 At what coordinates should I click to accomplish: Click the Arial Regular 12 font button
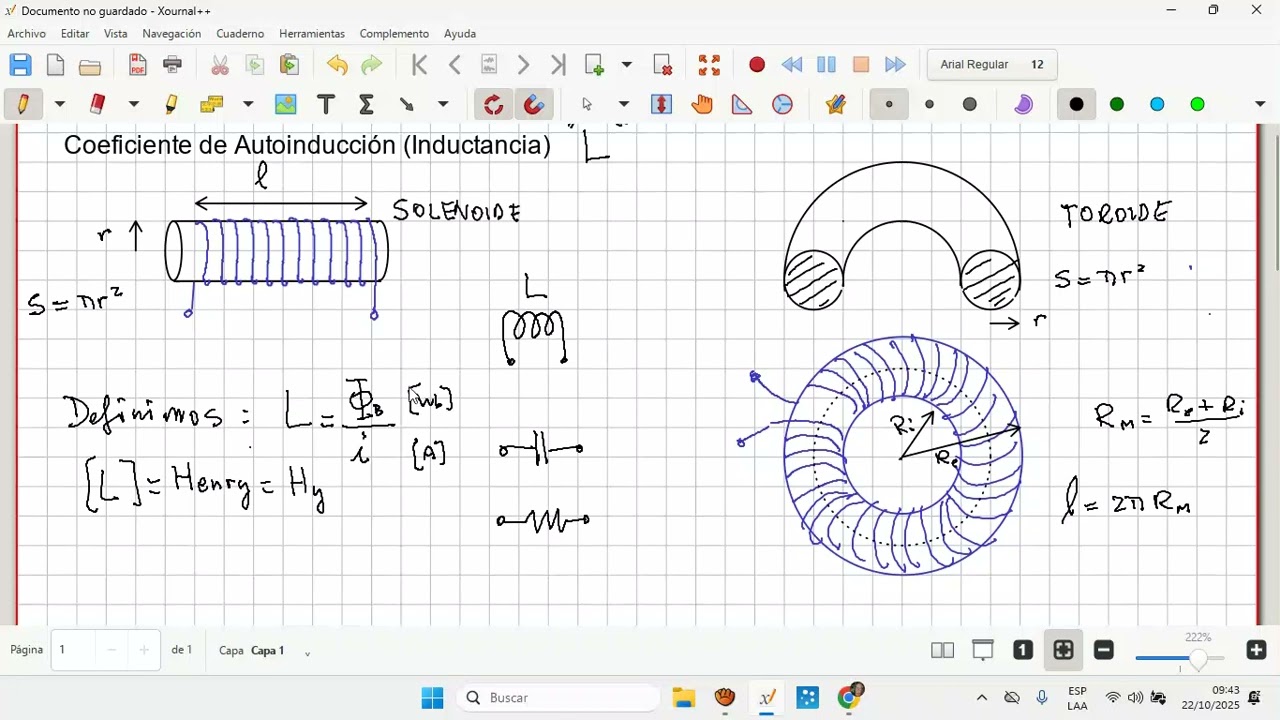pos(992,65)
